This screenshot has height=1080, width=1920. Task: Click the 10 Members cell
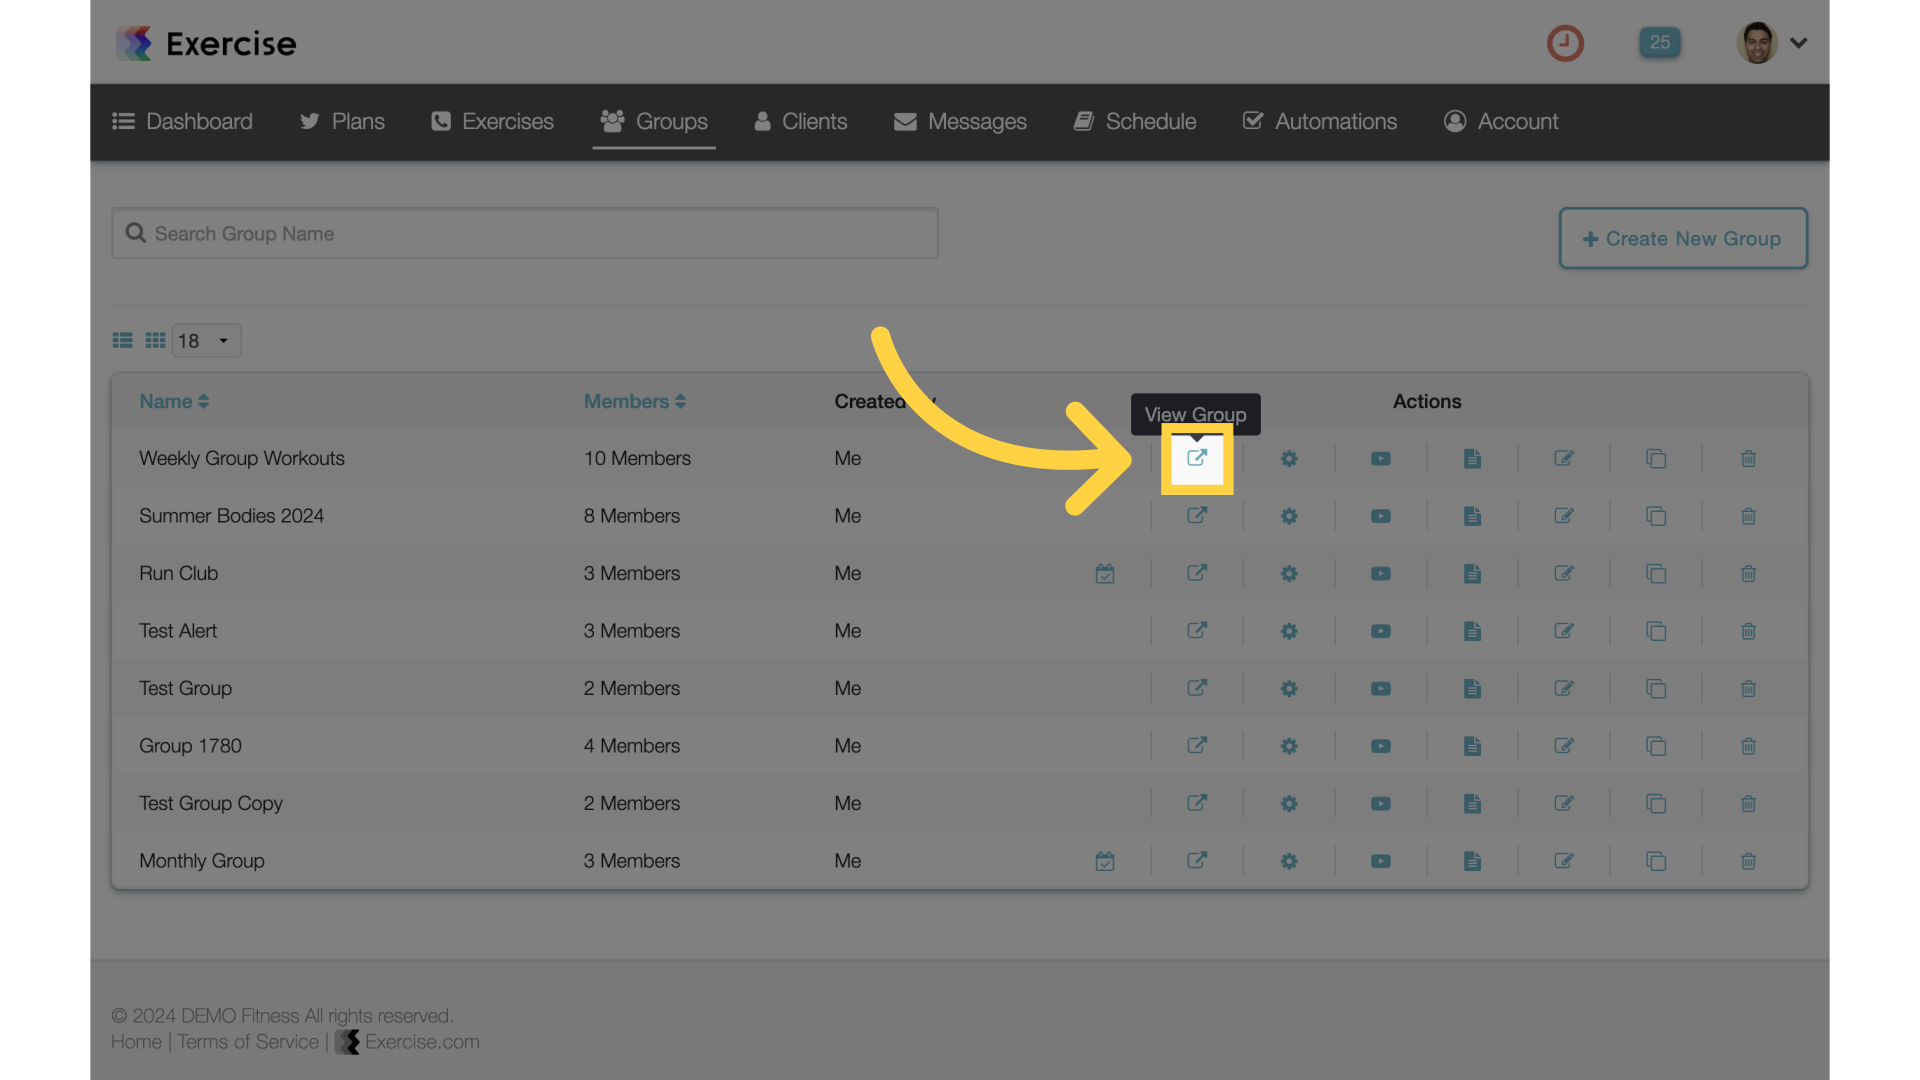click(x=637, y=459)
